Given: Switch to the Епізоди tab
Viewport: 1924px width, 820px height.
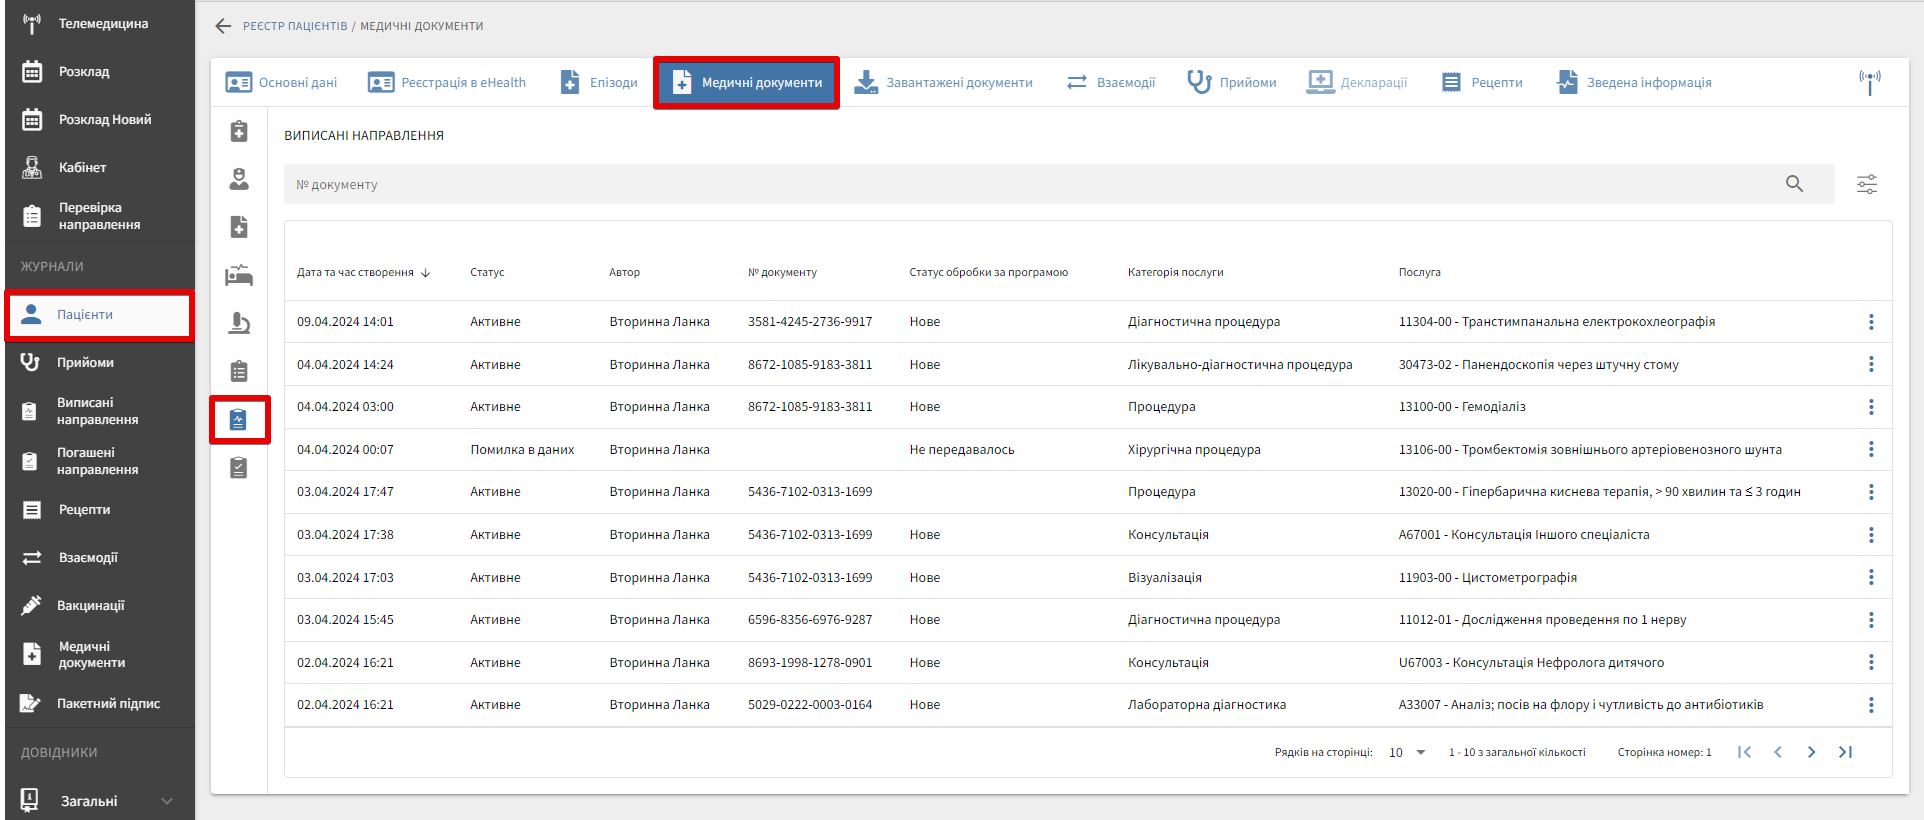Looking at the screenshot, I should pos(599,83).
